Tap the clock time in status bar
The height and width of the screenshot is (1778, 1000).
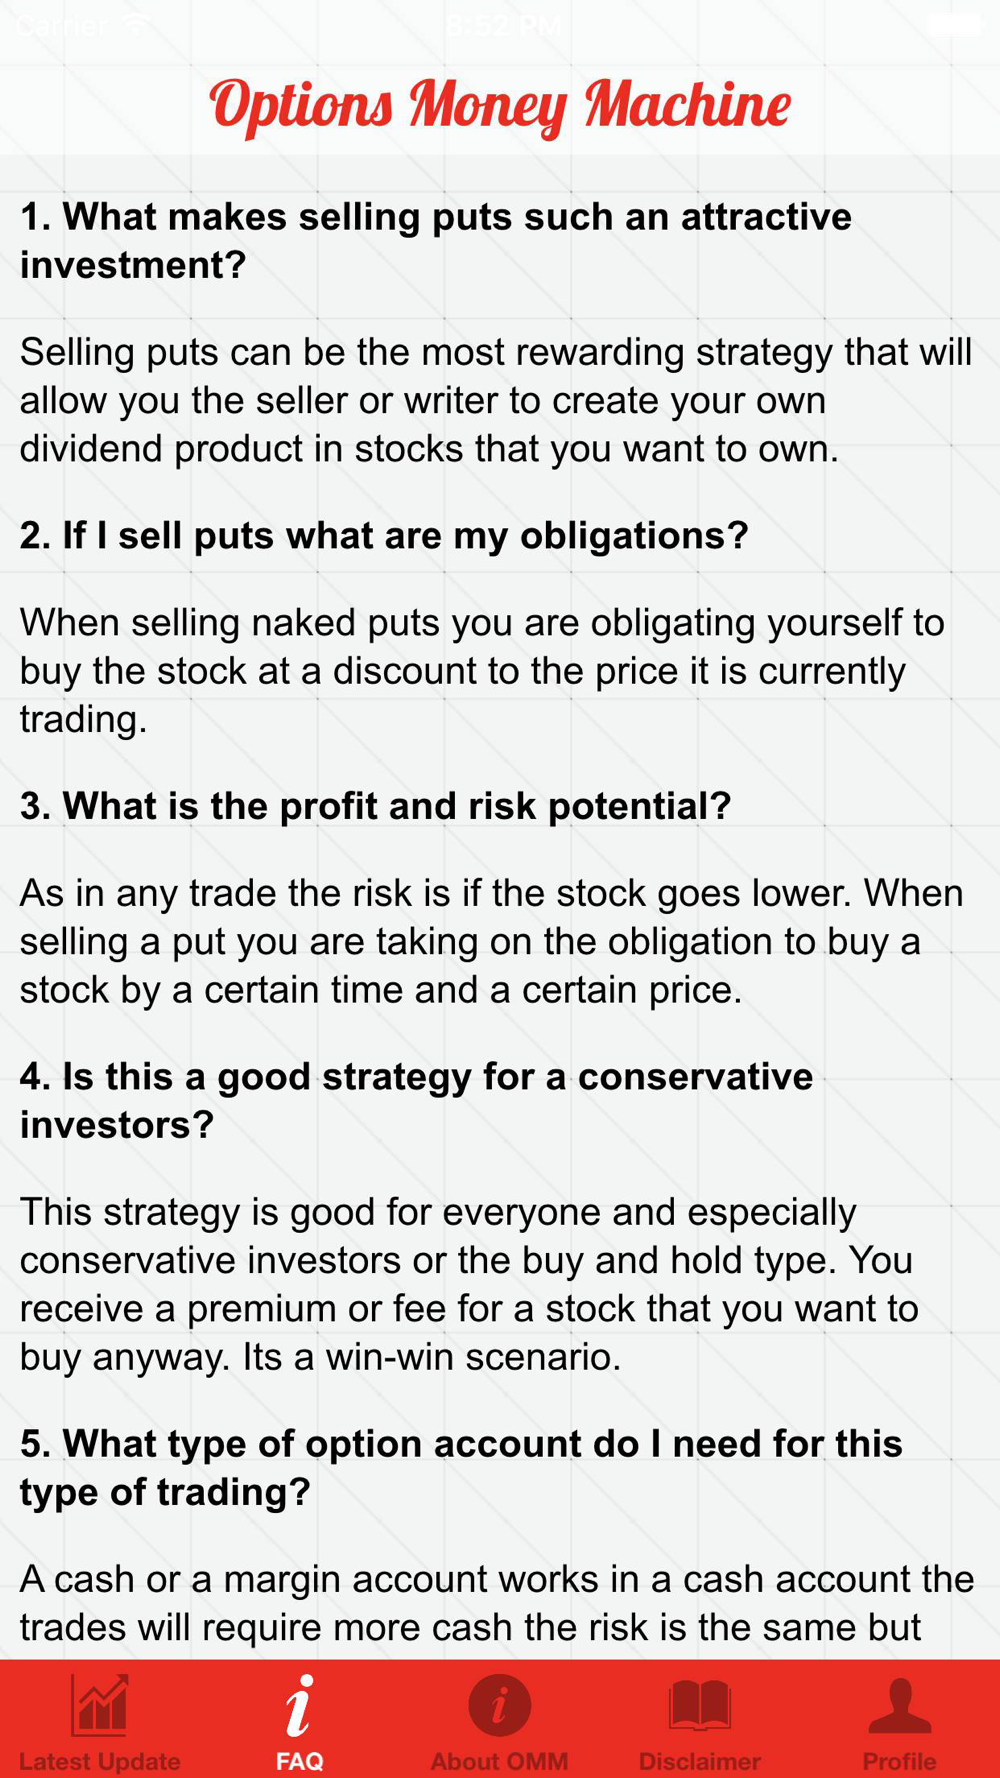503,25
